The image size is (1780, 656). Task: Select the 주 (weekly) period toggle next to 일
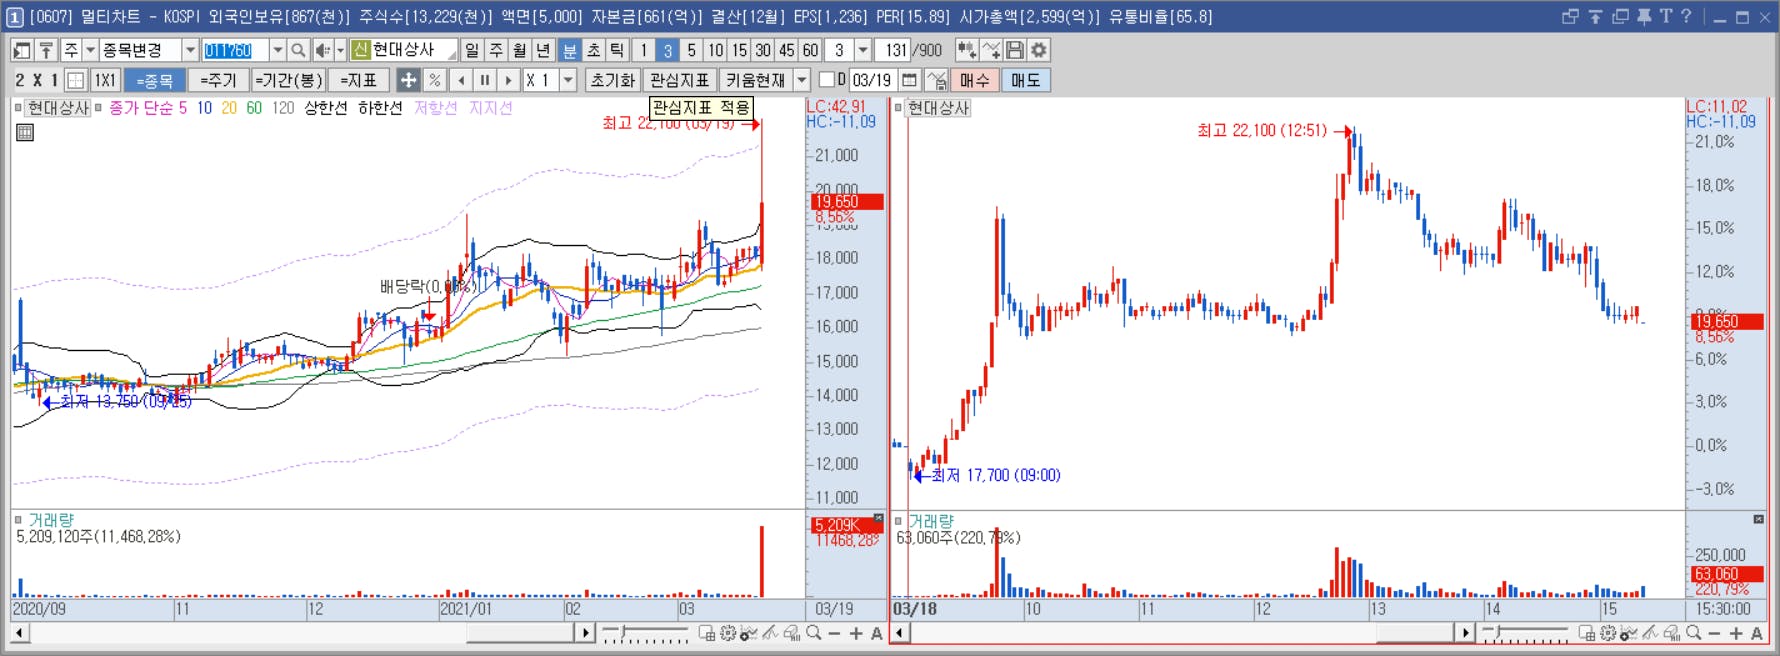(x=496, y=50)
